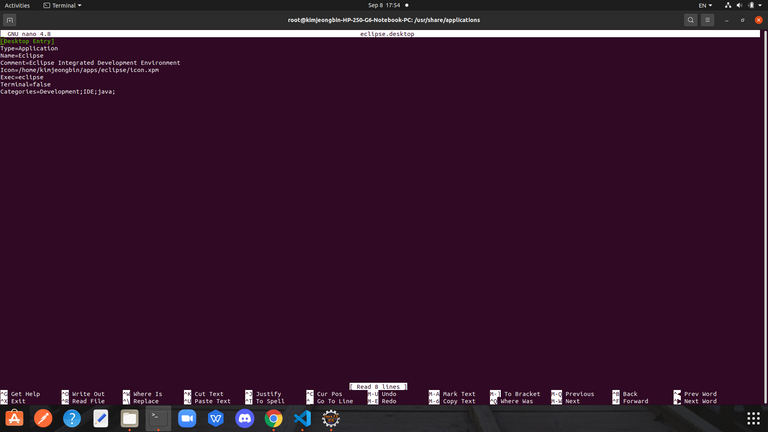The width and height of the screenshot is (768, 432).
Task: Click the Type=Application line
Action: click(29, 48)
